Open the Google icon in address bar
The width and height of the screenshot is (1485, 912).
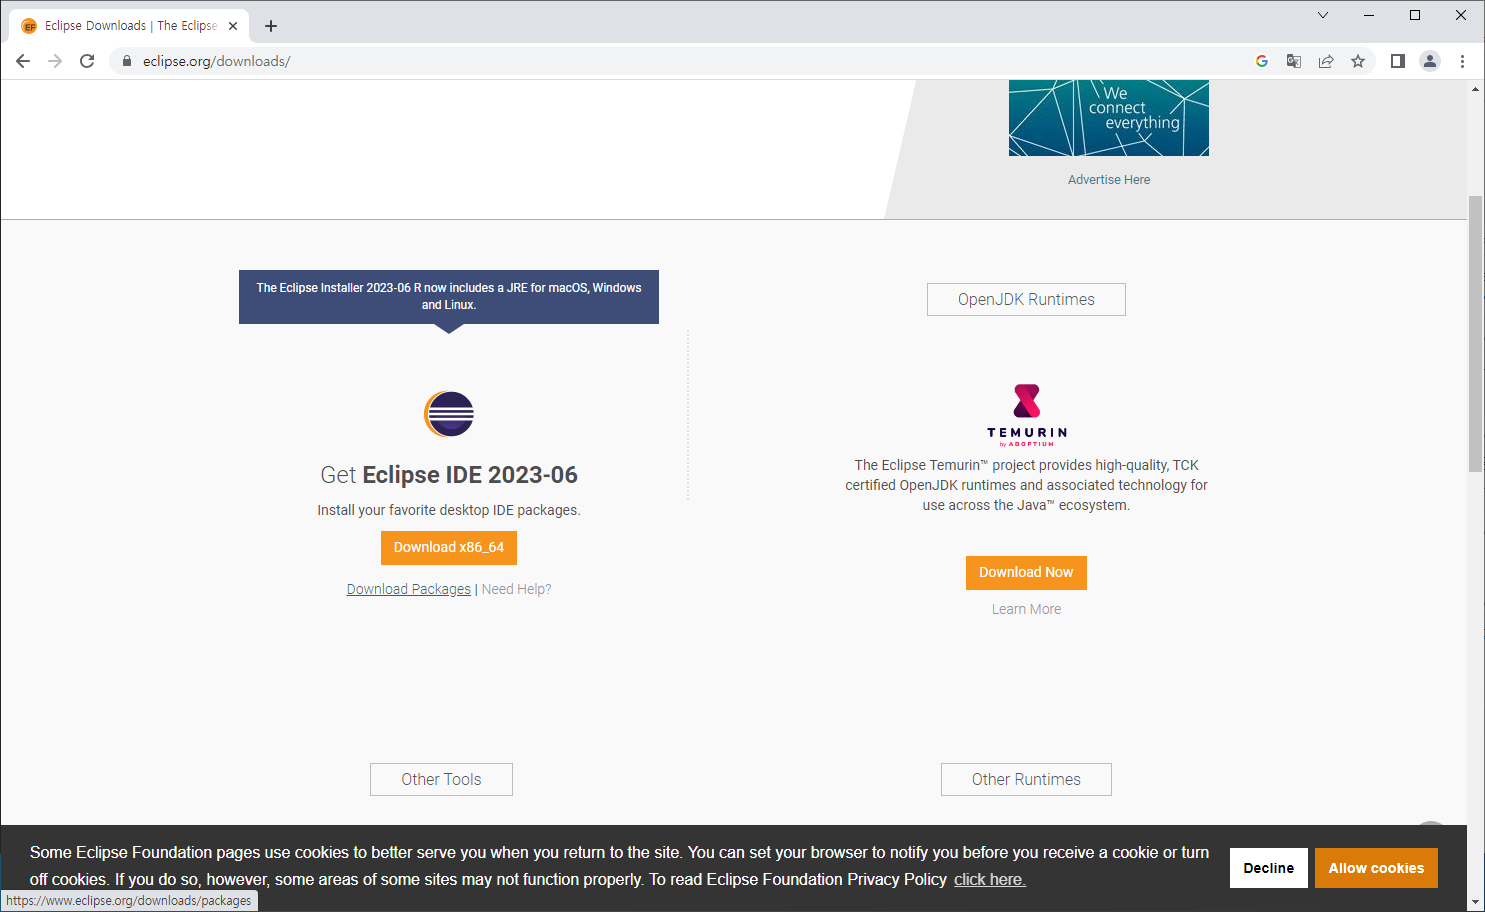click(1262, 61)
